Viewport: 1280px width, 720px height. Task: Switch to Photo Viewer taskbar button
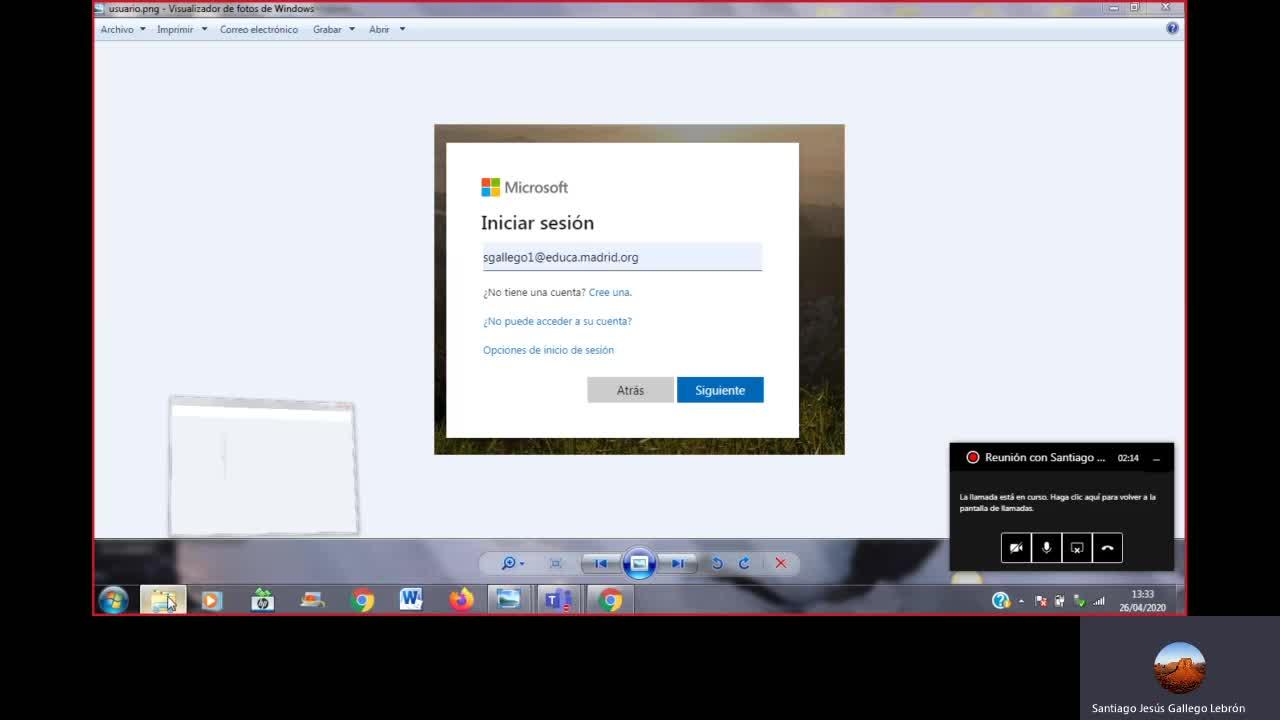(509, 600)
